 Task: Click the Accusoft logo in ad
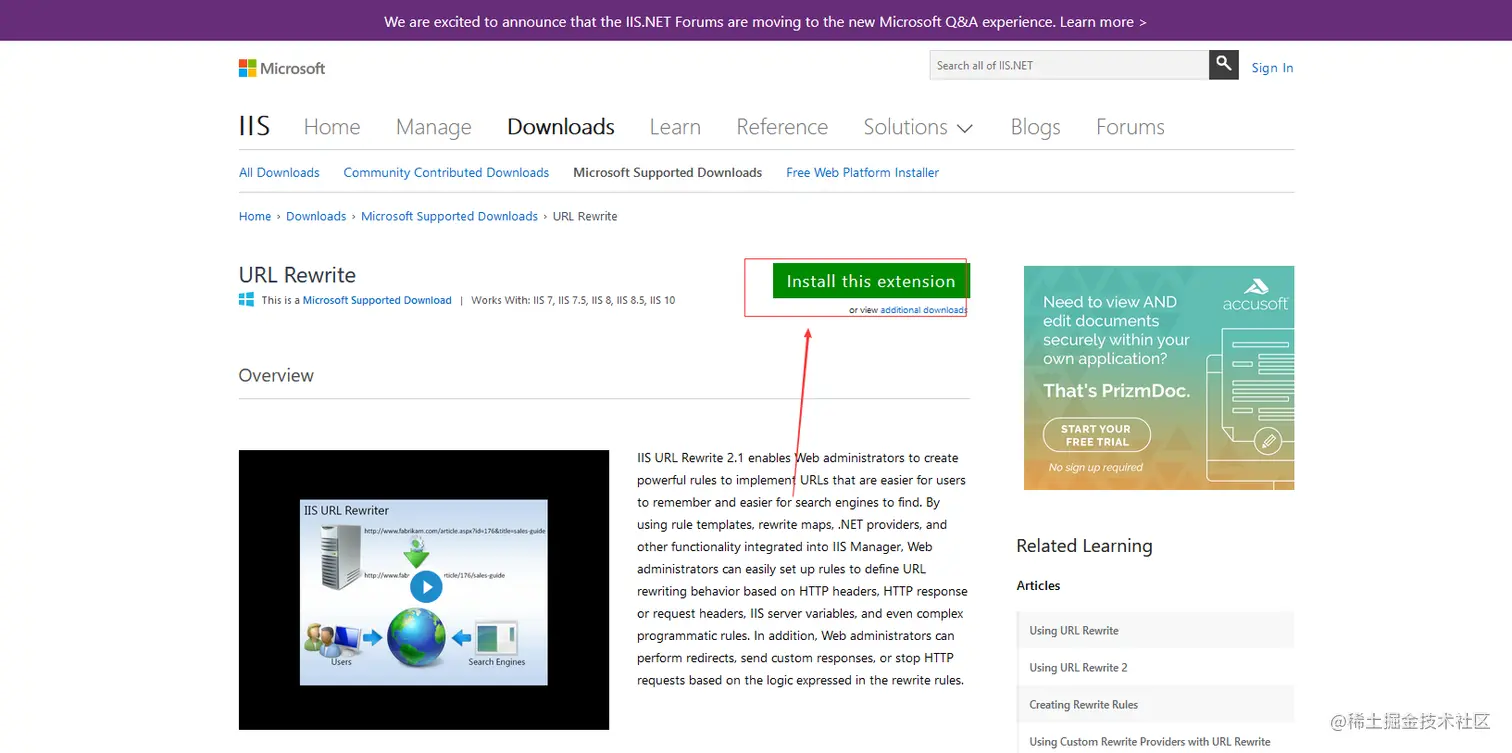(x=1255, y=295)
